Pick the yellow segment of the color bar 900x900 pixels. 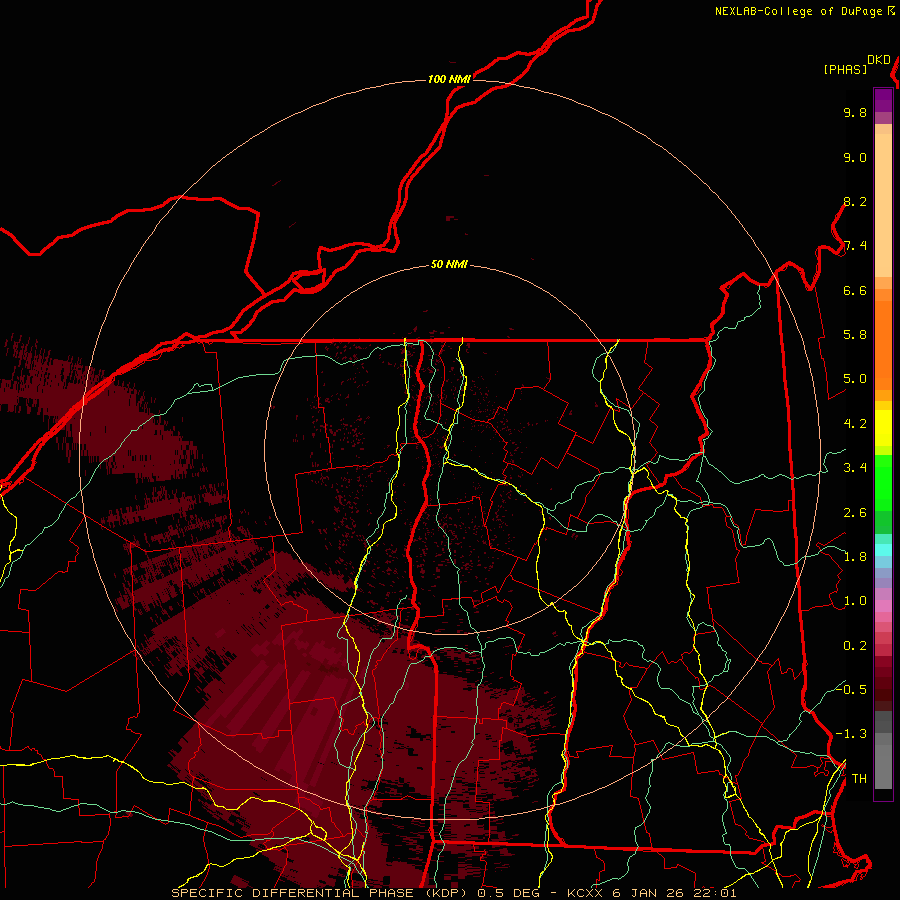coord(883,428)
